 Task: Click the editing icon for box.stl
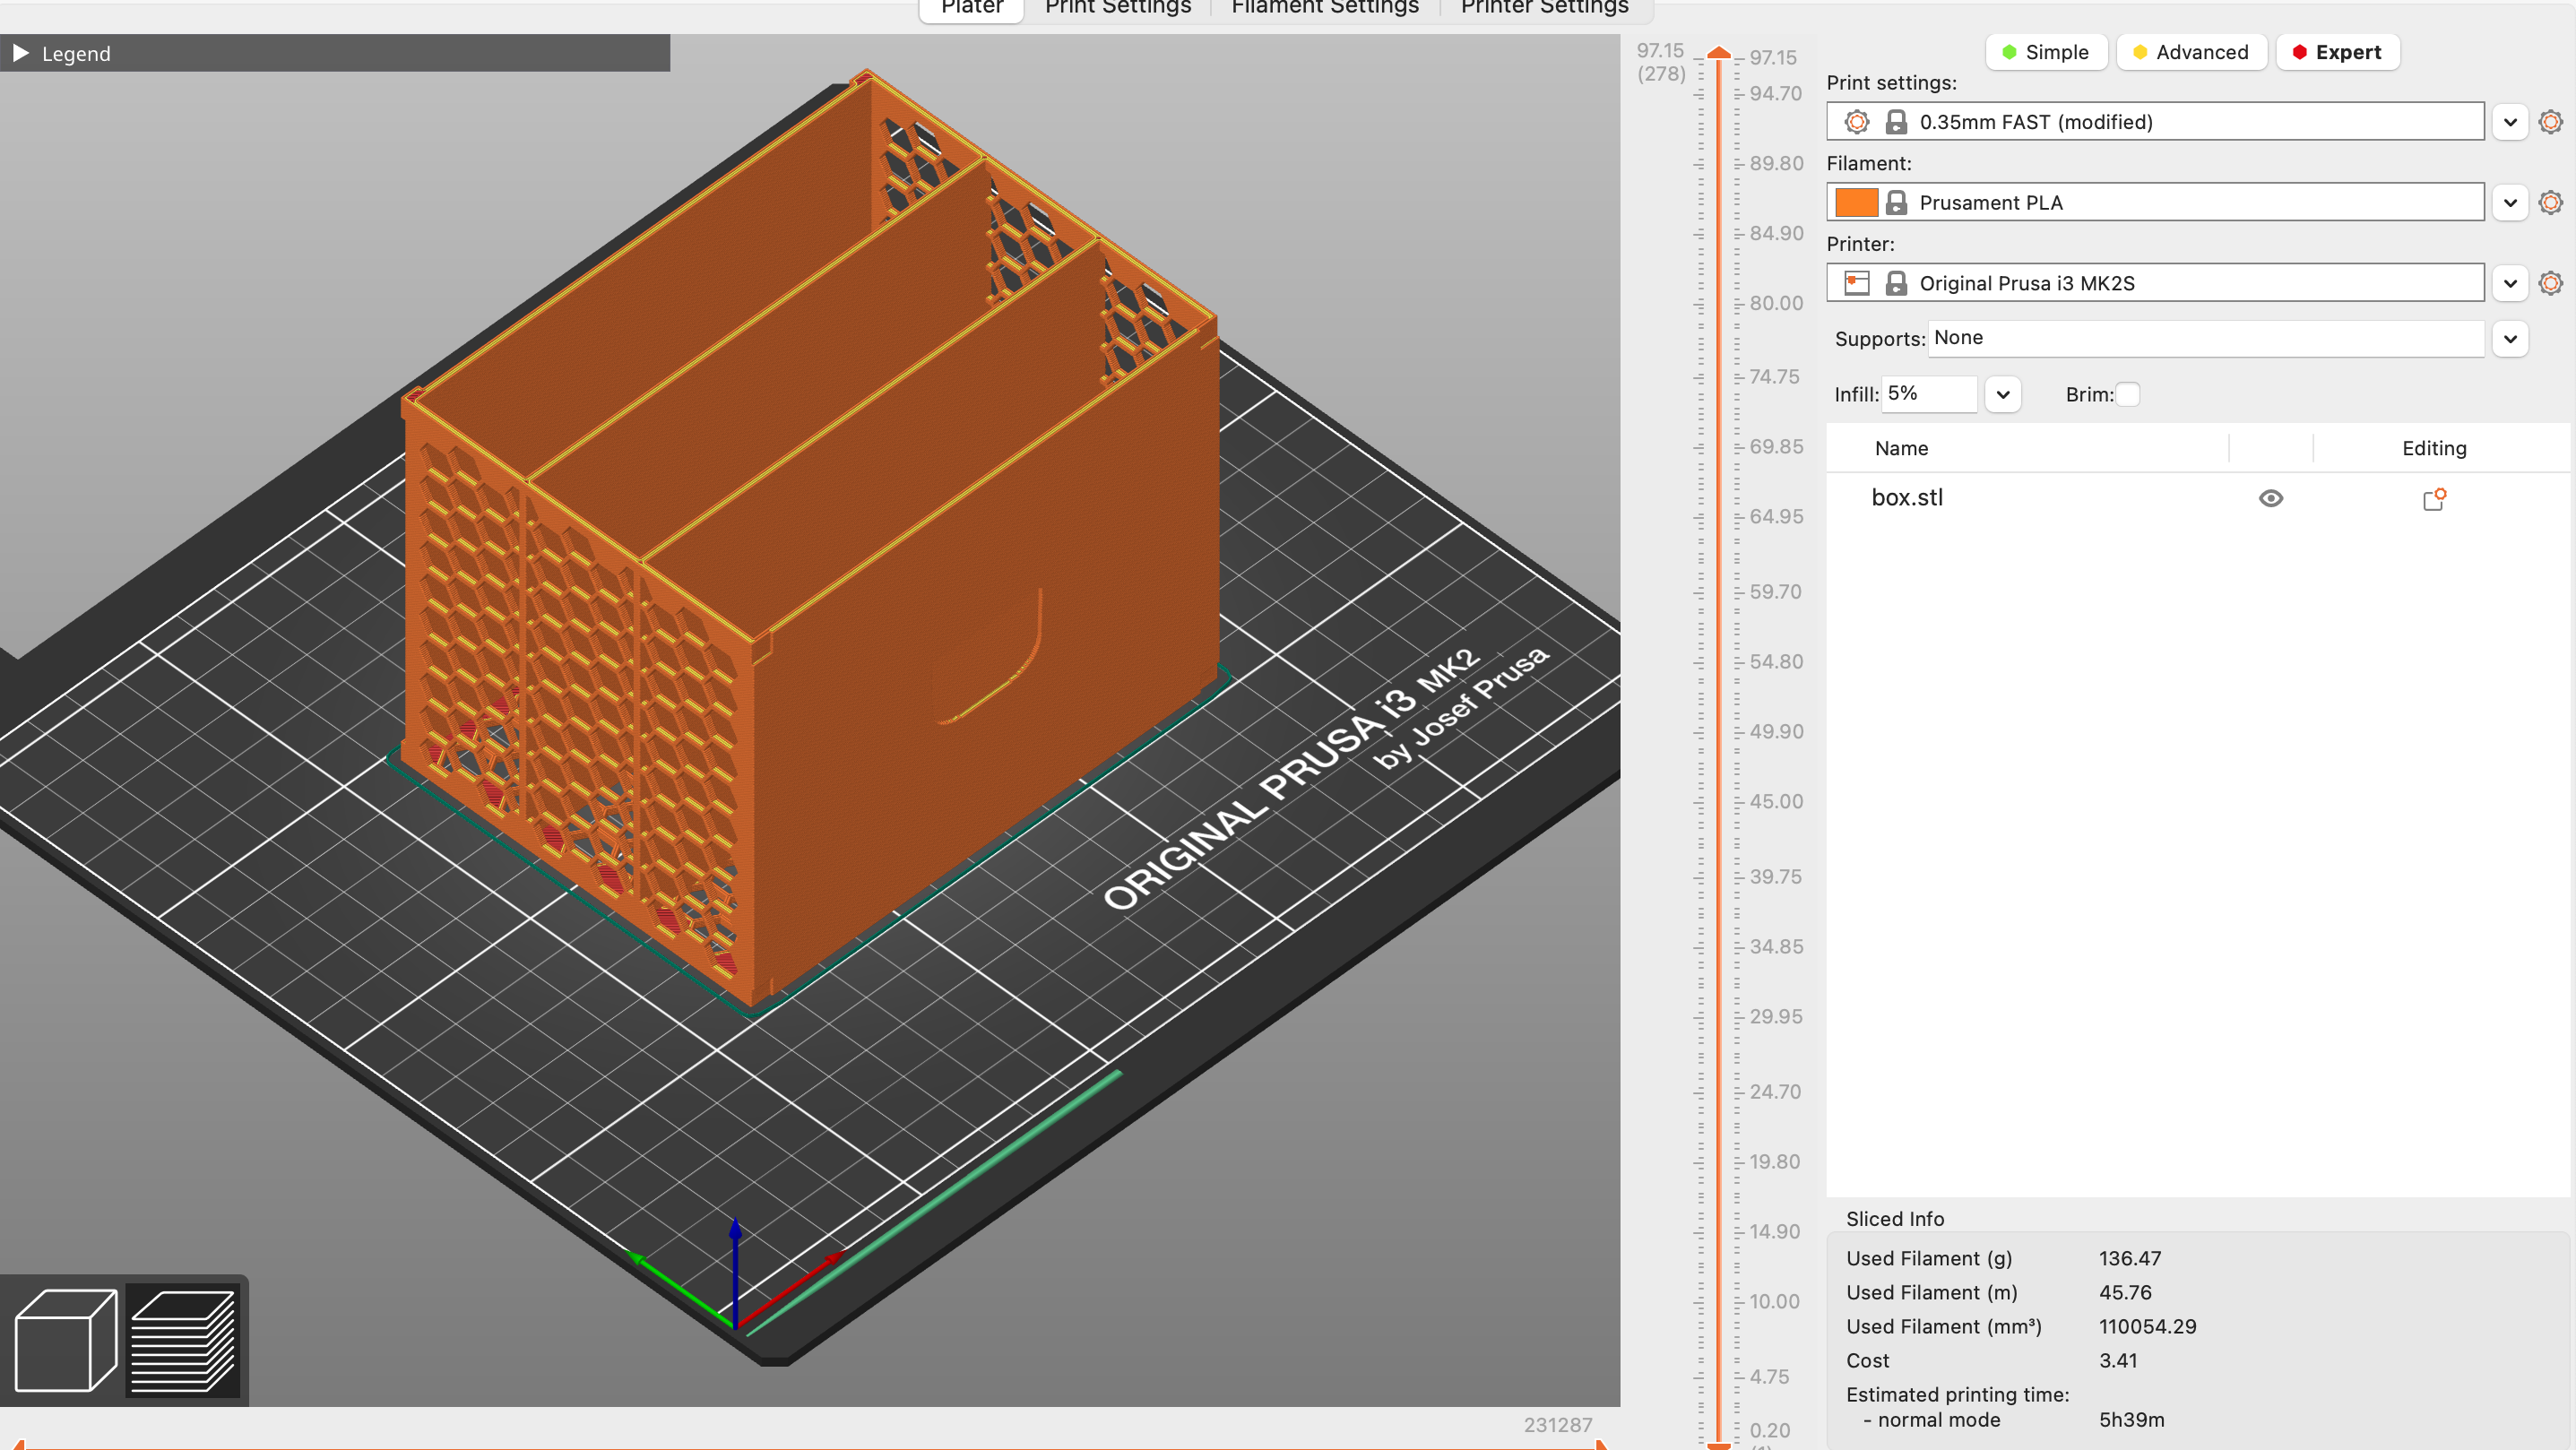(x=2435, y=498)
